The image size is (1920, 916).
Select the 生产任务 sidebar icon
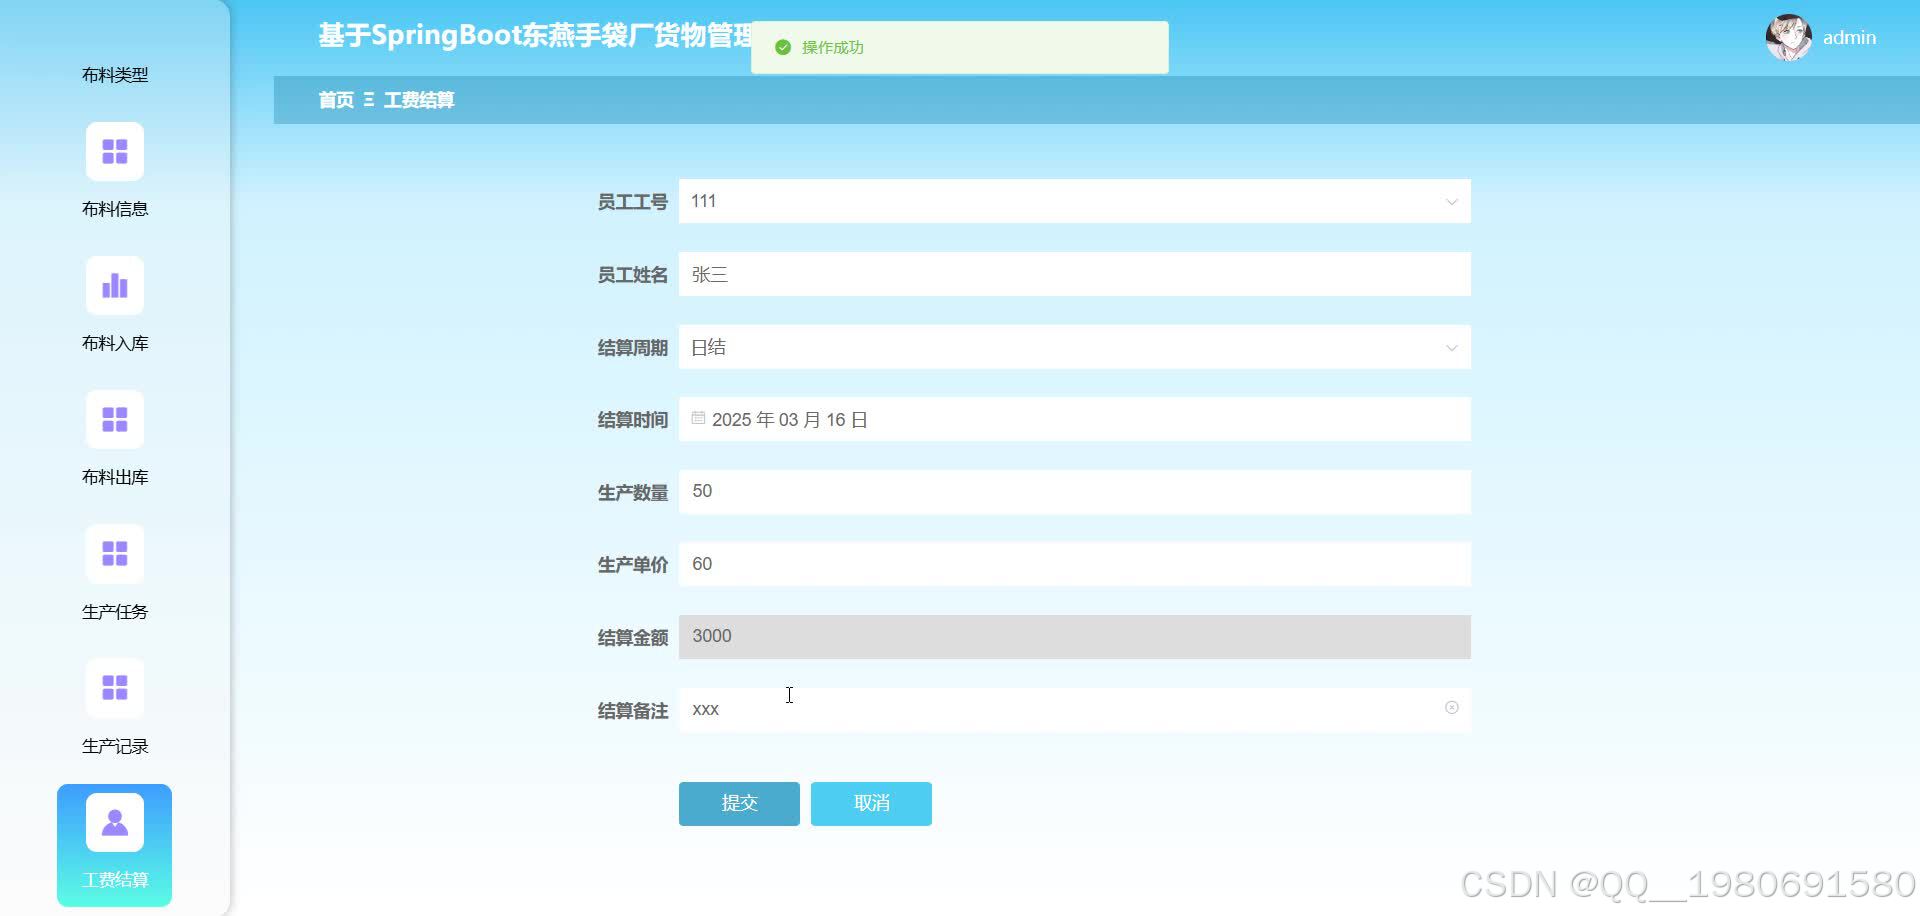(x=114, y=553)
